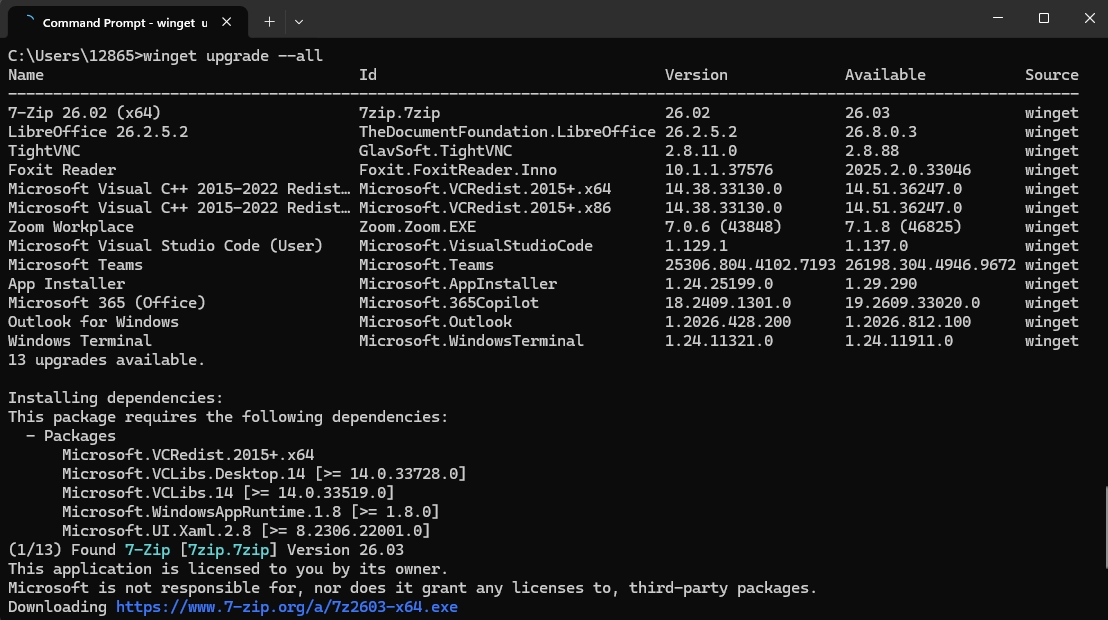Click the '7zip.7zip' Id in table
Image resolution: width=1108 pixels, height=620 pixels.
pos(399,113)
